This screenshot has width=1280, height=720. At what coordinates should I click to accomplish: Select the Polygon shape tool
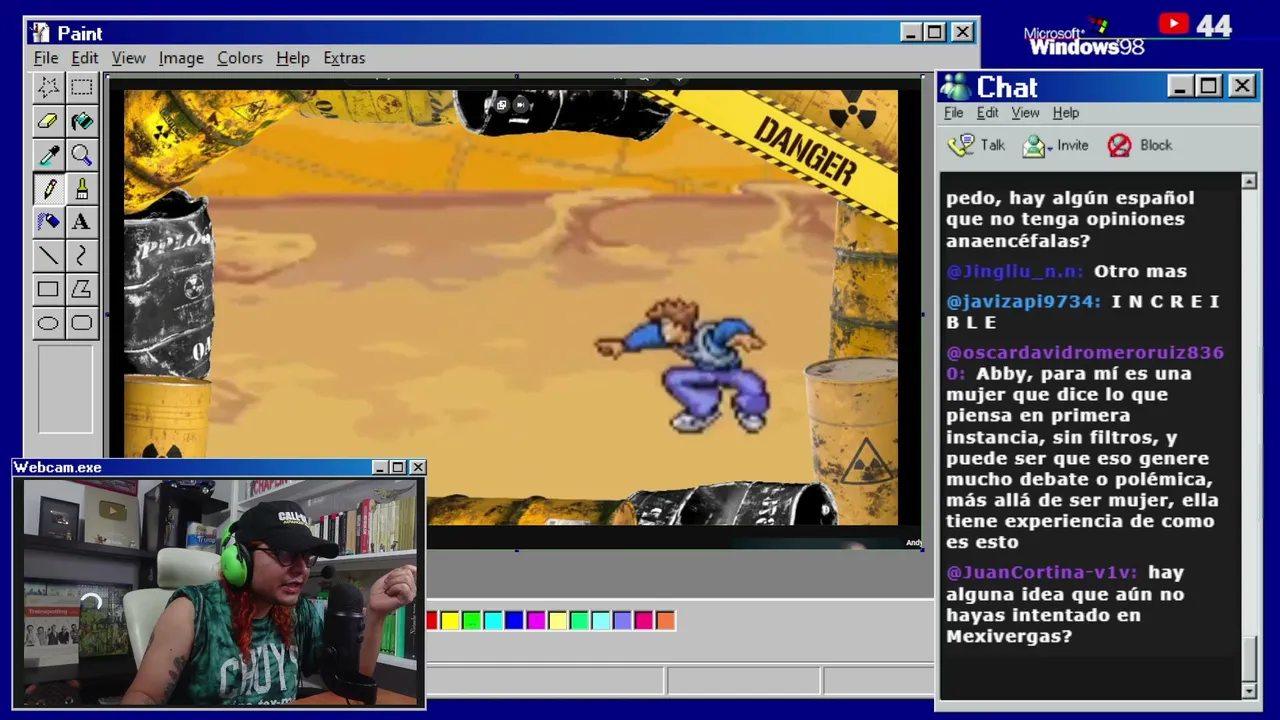pyautogui.click(x=82, y=290)
